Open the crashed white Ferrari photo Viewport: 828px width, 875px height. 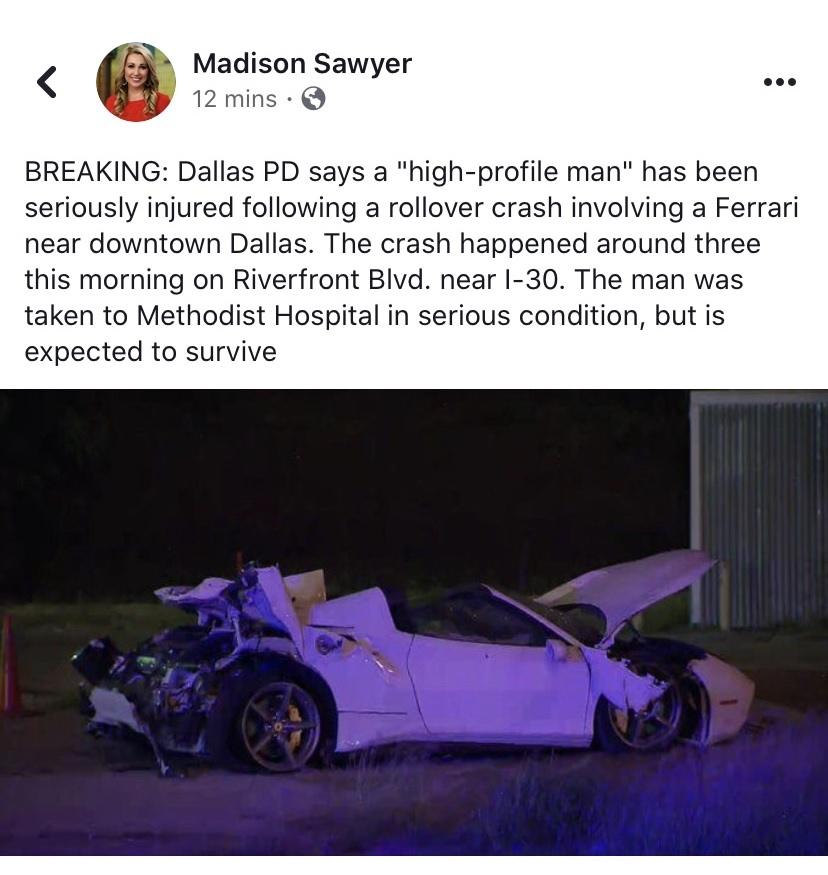414,622
